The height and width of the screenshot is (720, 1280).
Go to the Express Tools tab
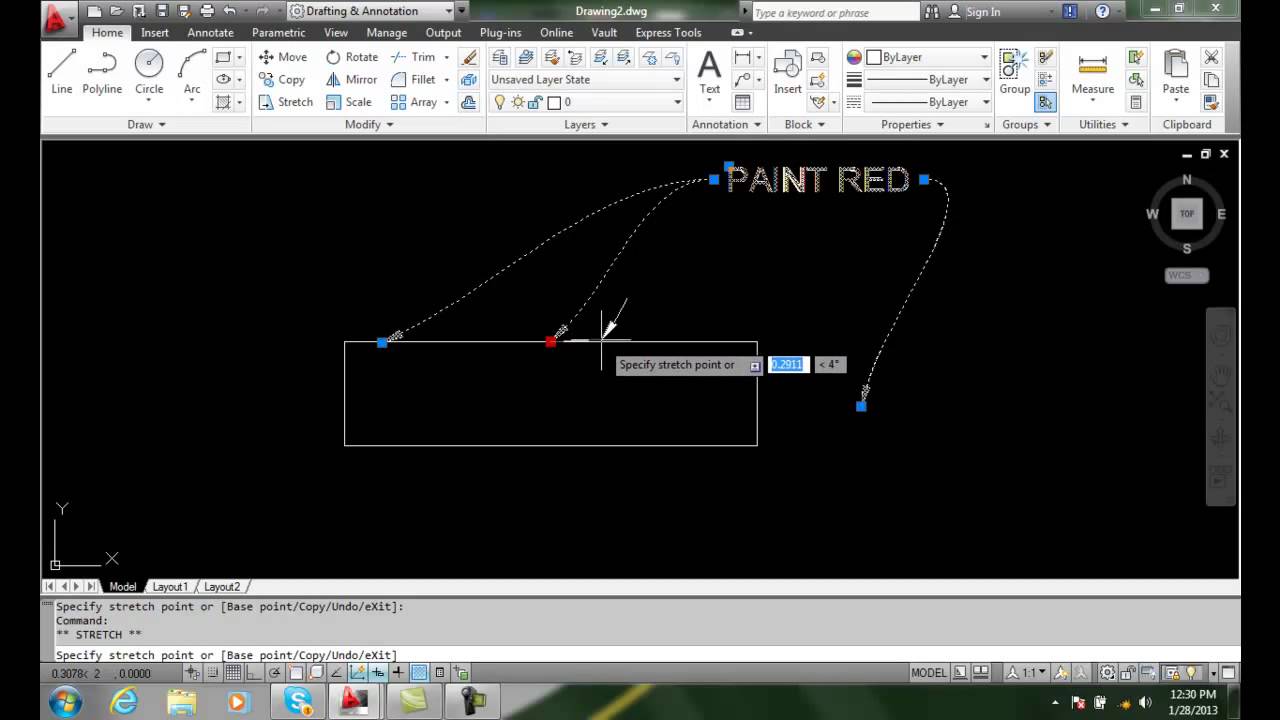668,32
